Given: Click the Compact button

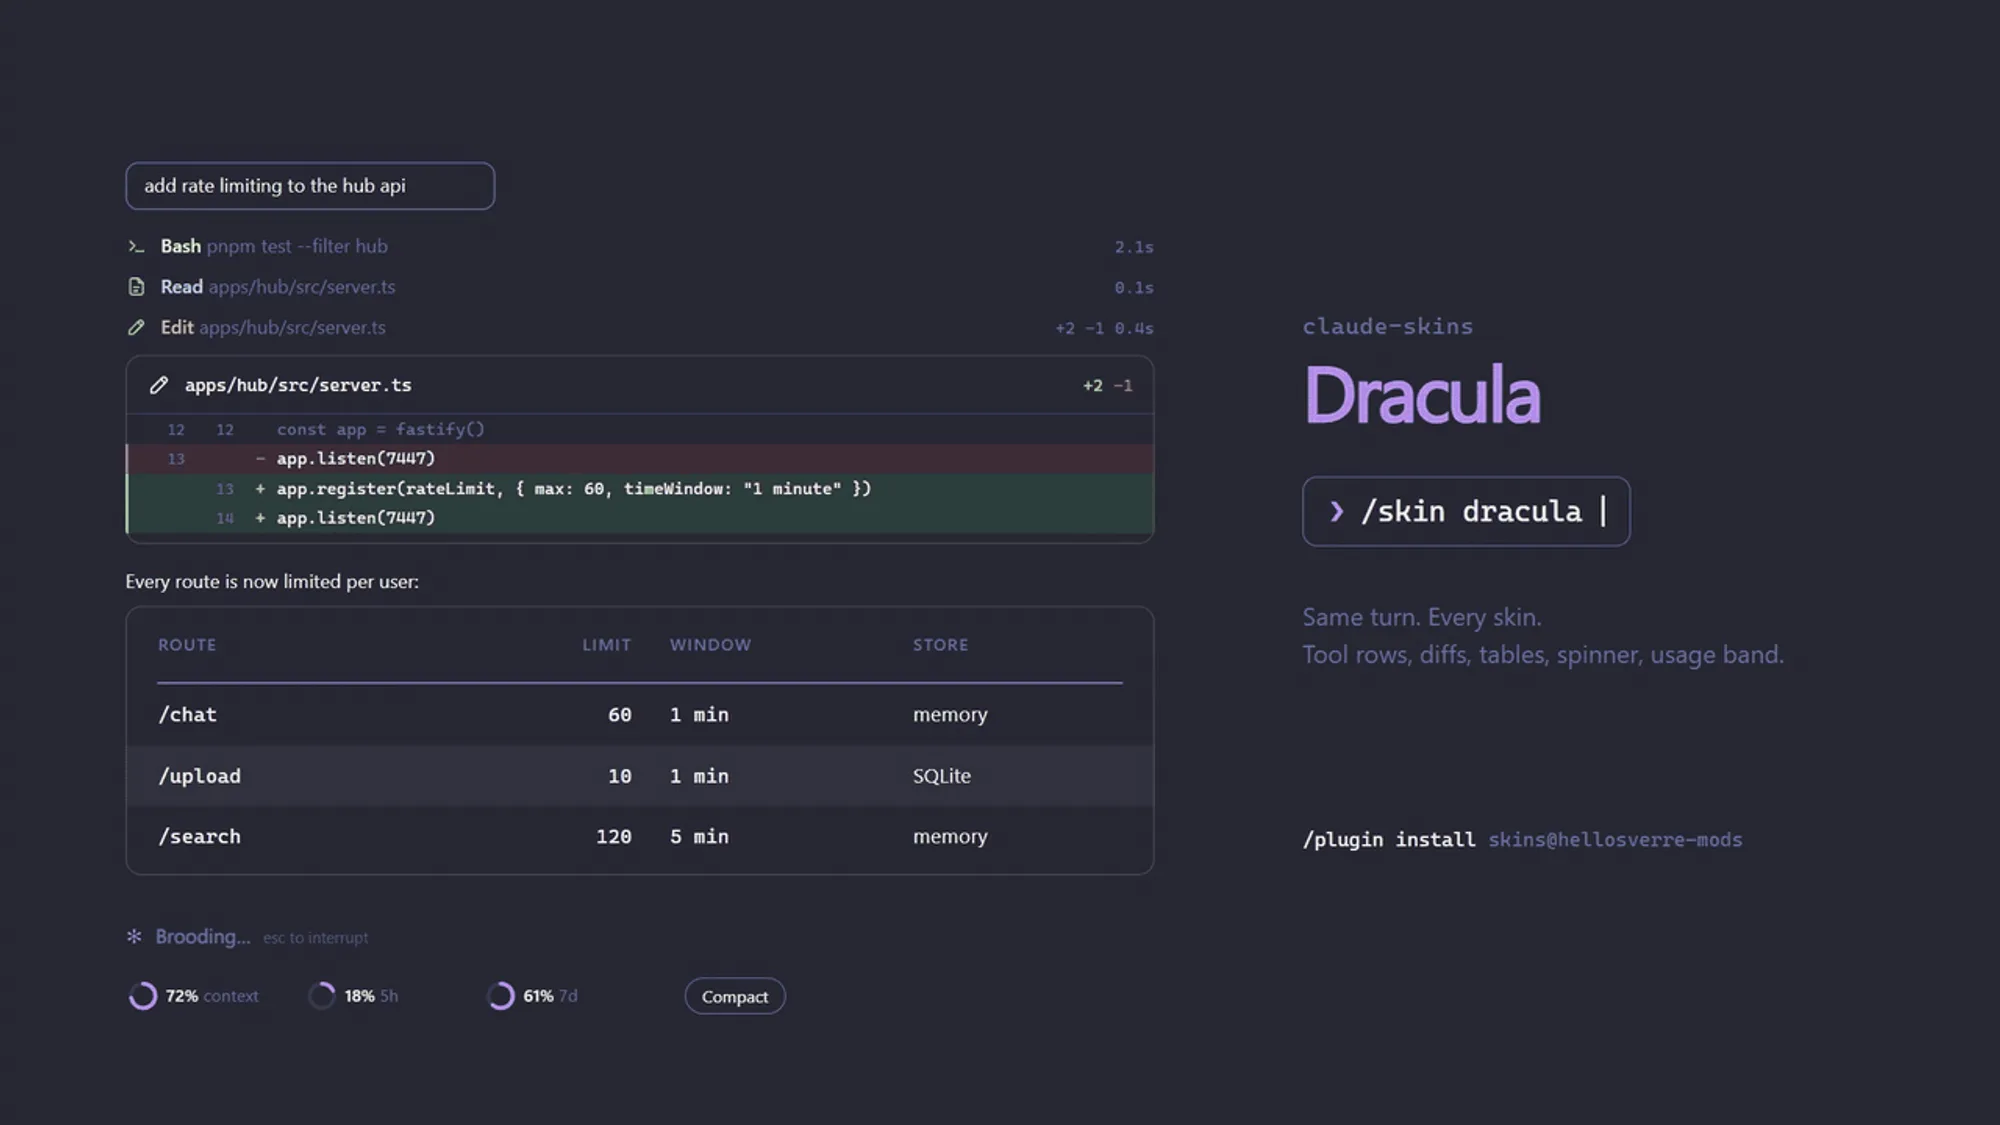Looking at the screenshot, I should pos(735,996).
